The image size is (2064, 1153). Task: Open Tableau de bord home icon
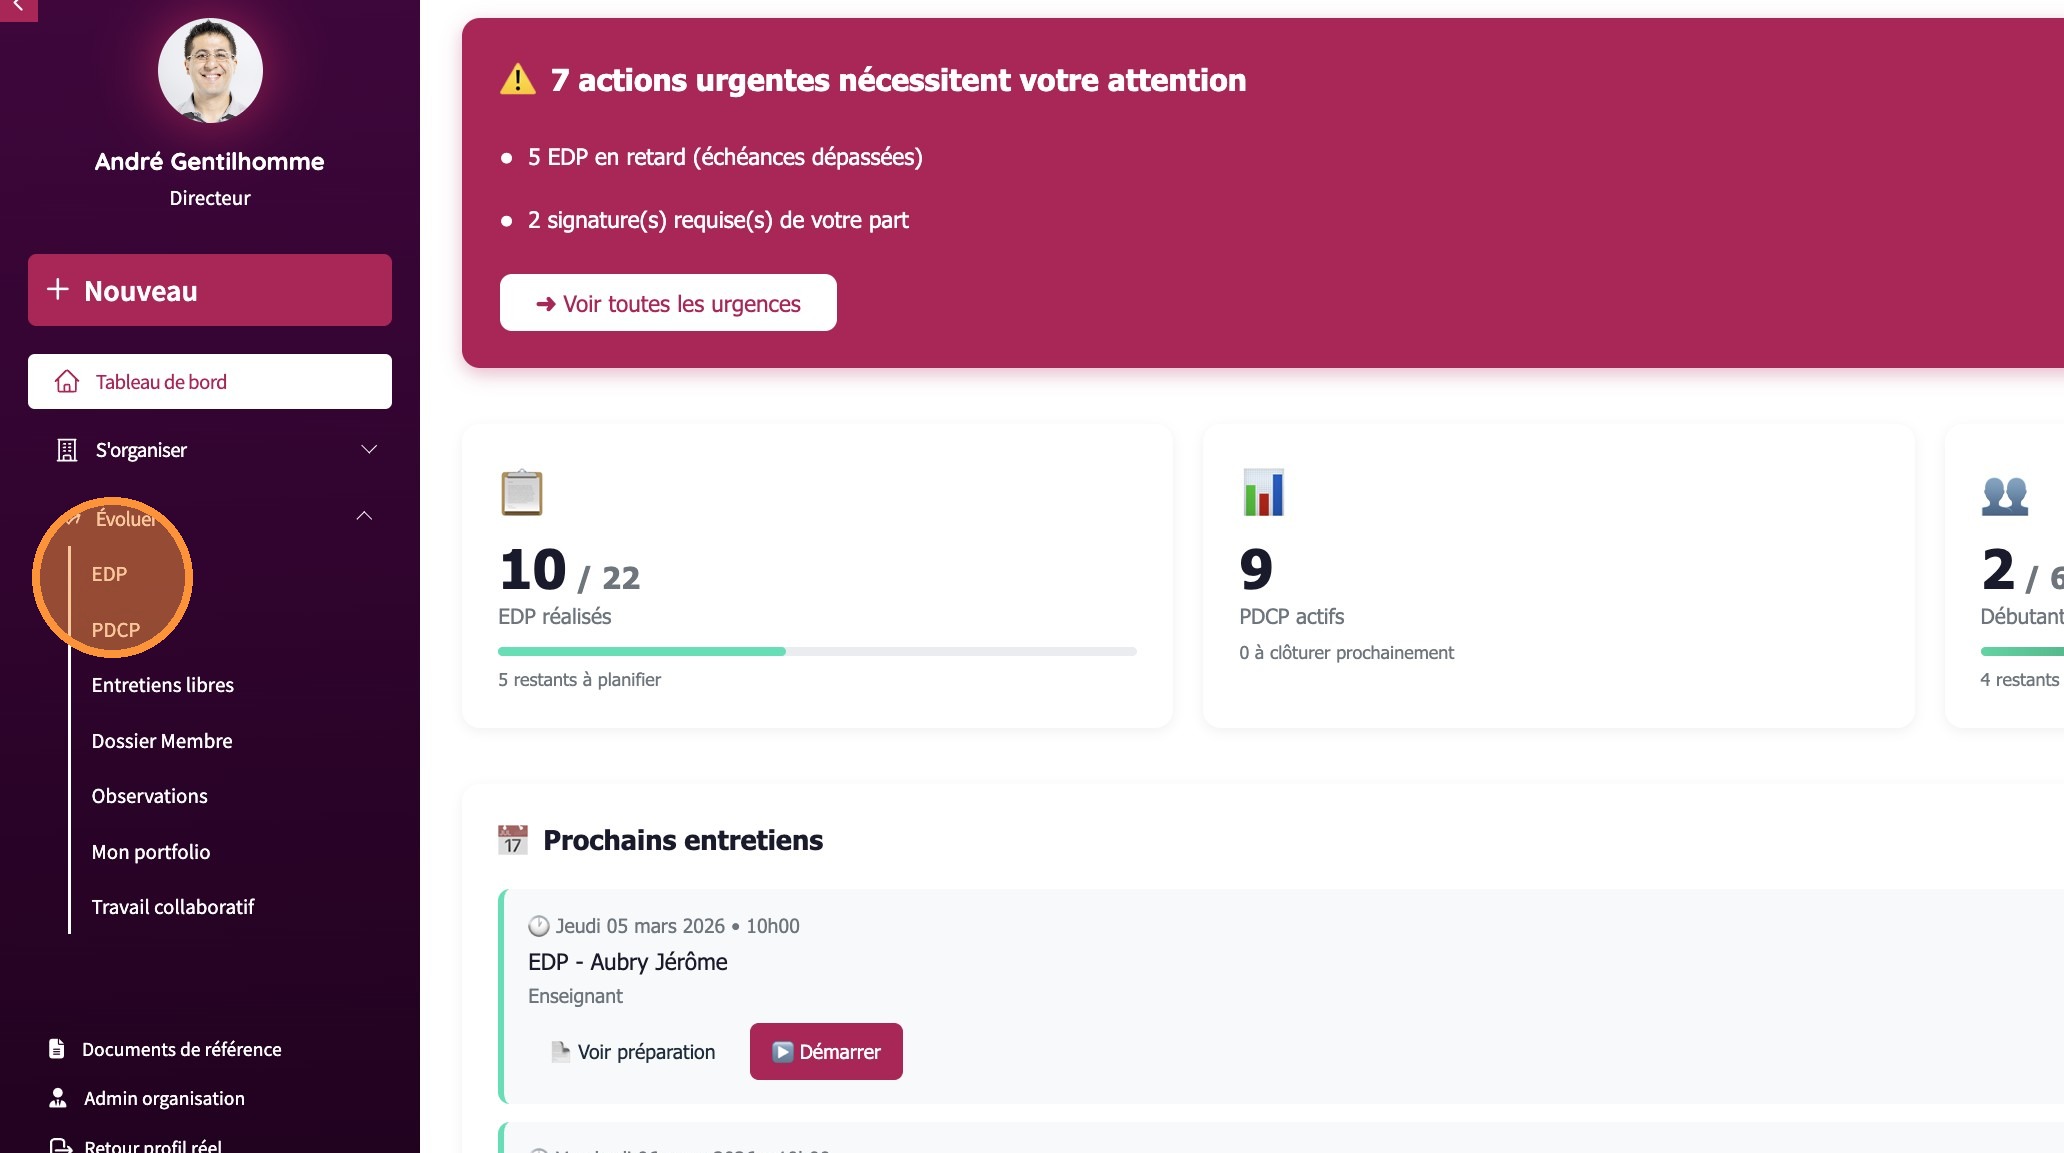tap(67, 382)
